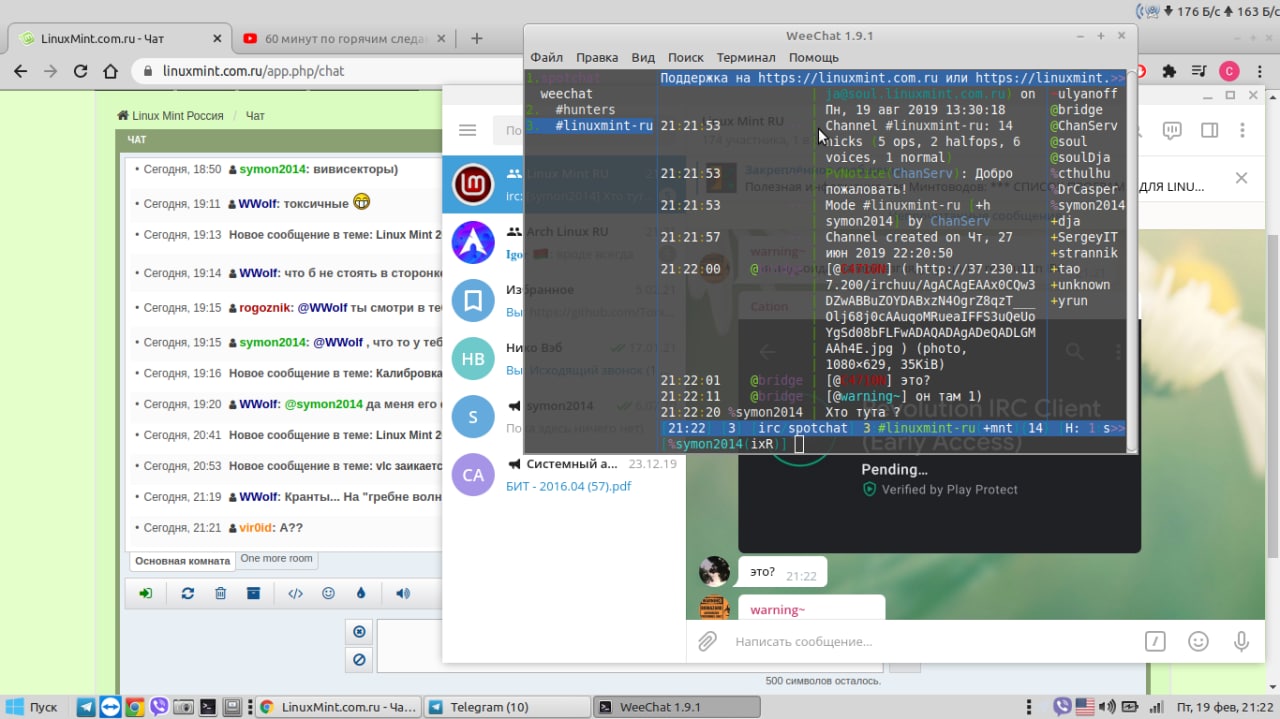
Task: Attach a file with the Telegram paperclip icon
Action: pos(707,641)
